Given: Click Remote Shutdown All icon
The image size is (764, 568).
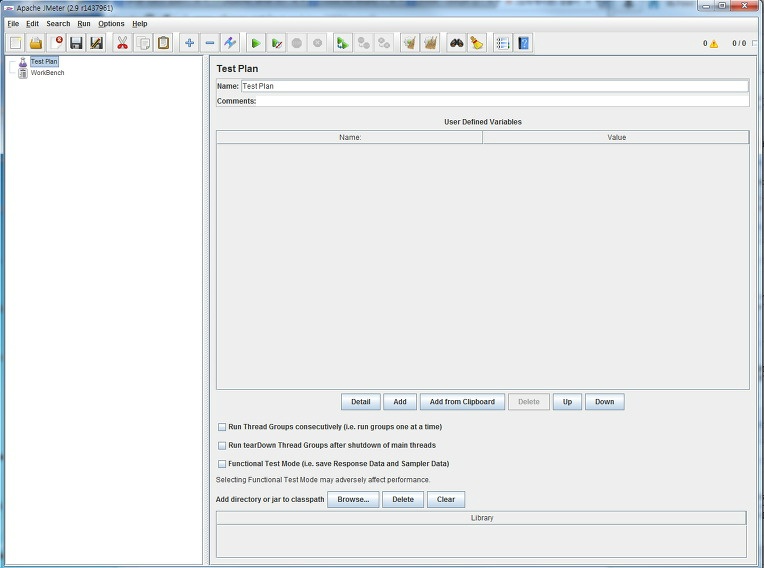Looking at the screenshot, I should [384, 43].
